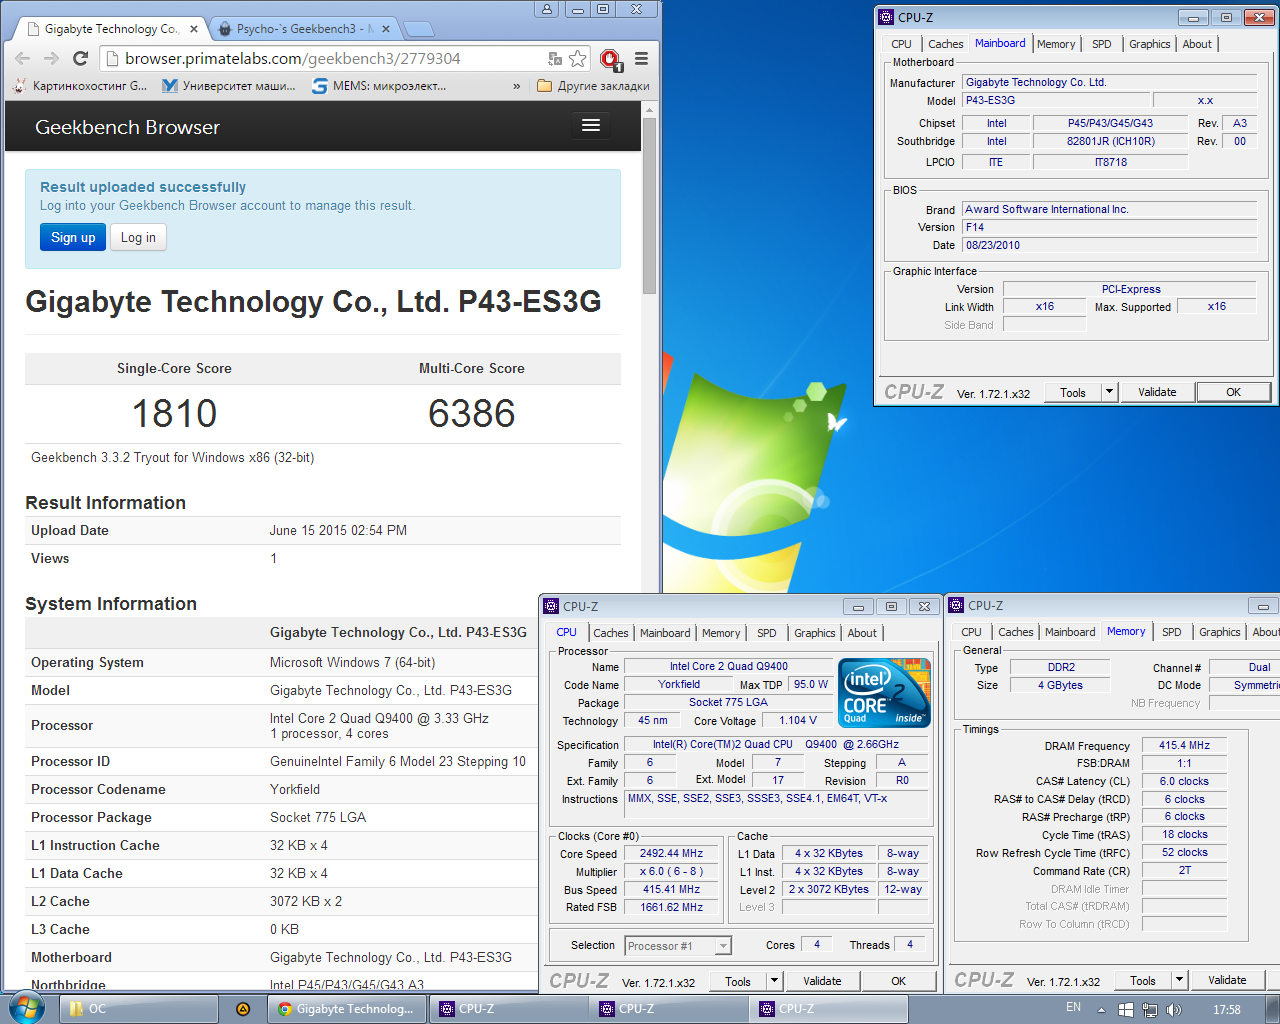
Task: Click the Upload Date June 15 2015 value
Action: (338, 530)
